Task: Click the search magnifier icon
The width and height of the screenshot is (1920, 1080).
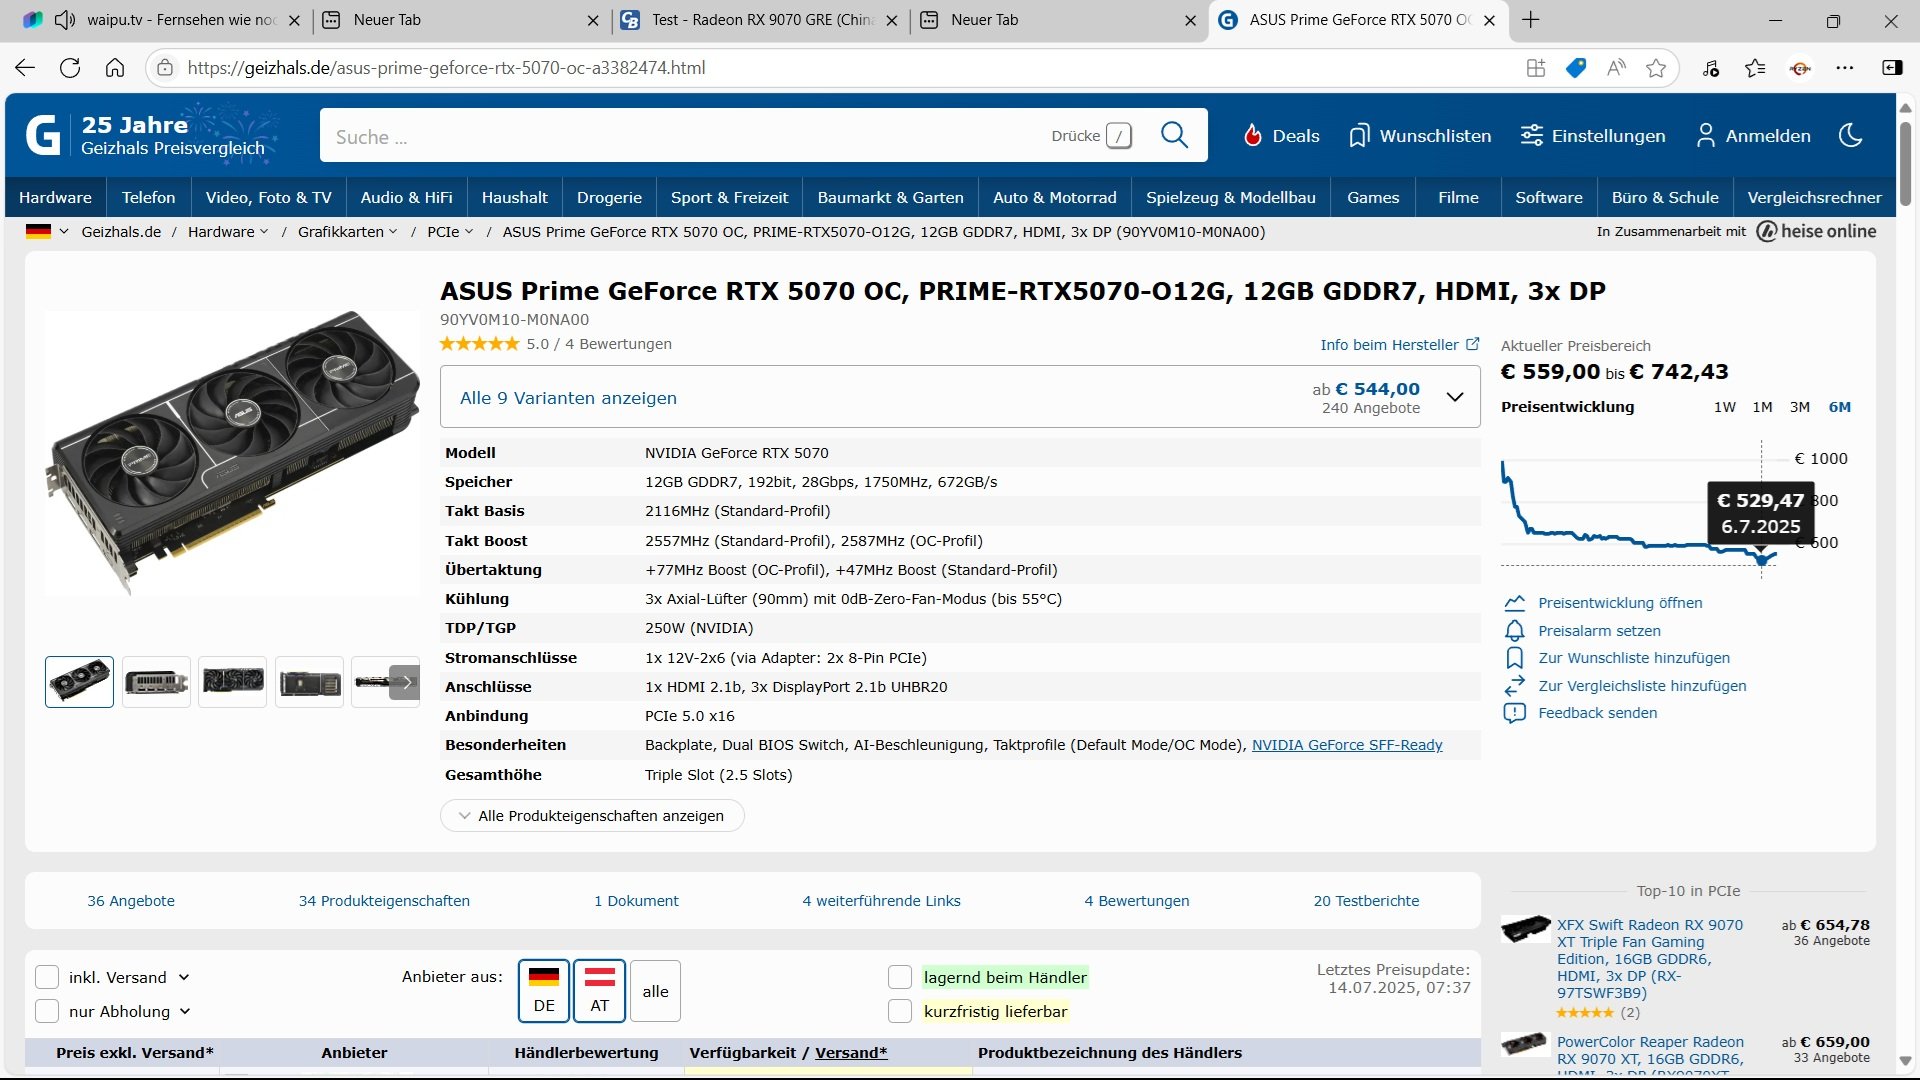Action: click(x=1174, y=135)
